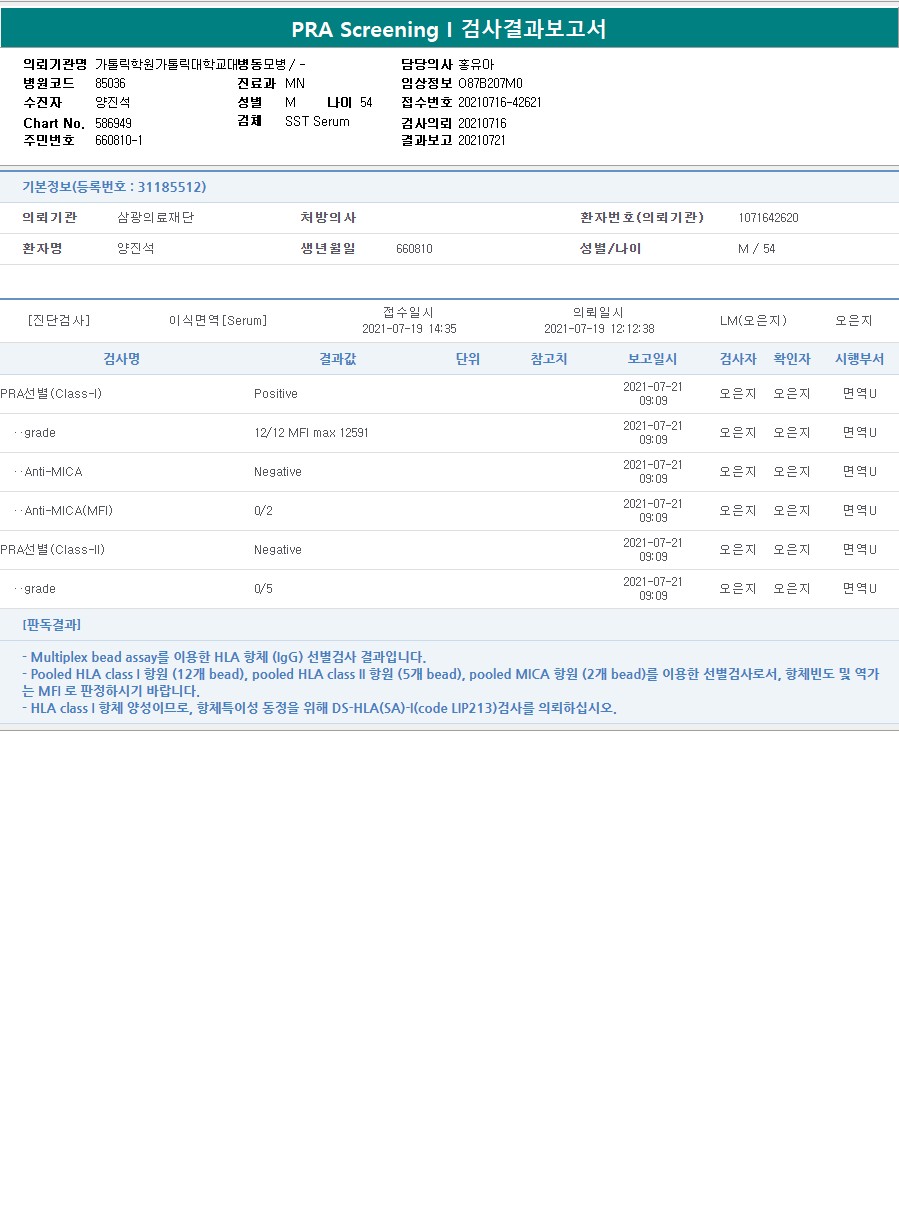This screenshot has height=1222, width=899.
Task: Select the 담당의사 name 홍유아
Action: 476,64
